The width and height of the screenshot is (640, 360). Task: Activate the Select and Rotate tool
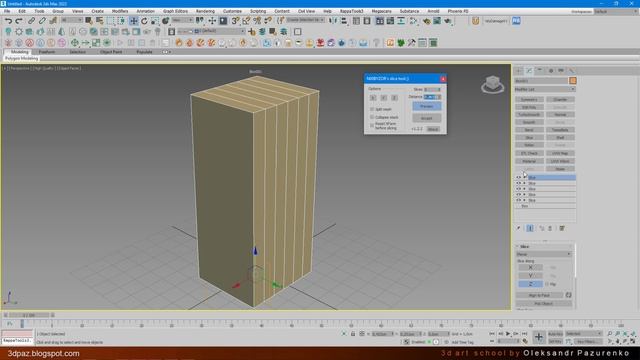click(144, 21)
